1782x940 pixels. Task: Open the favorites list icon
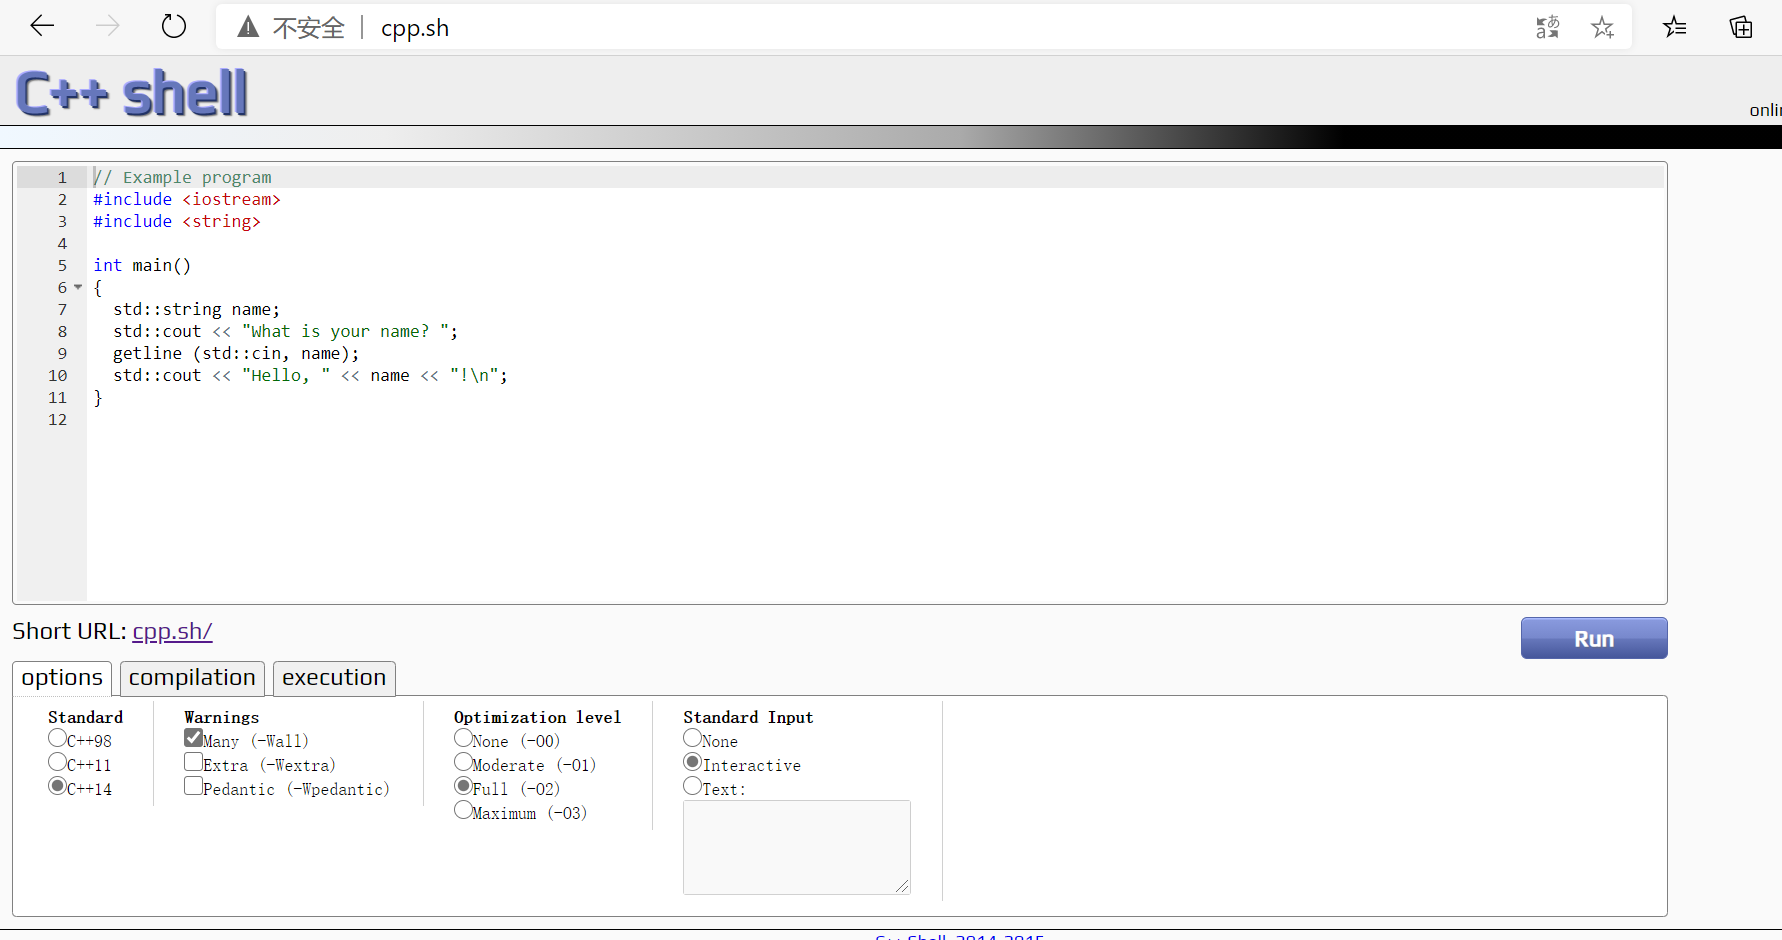1675,27
